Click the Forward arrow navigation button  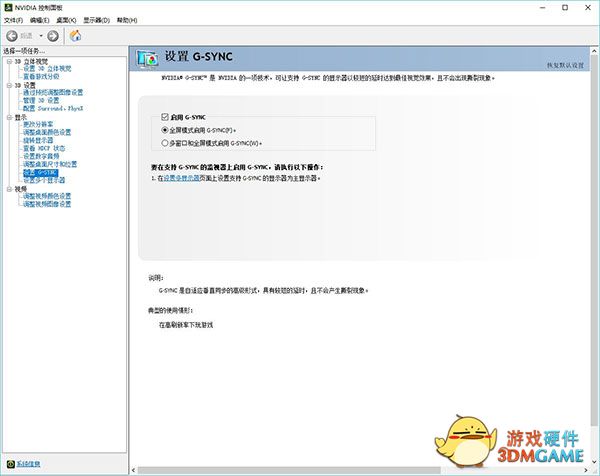[54, 35]
